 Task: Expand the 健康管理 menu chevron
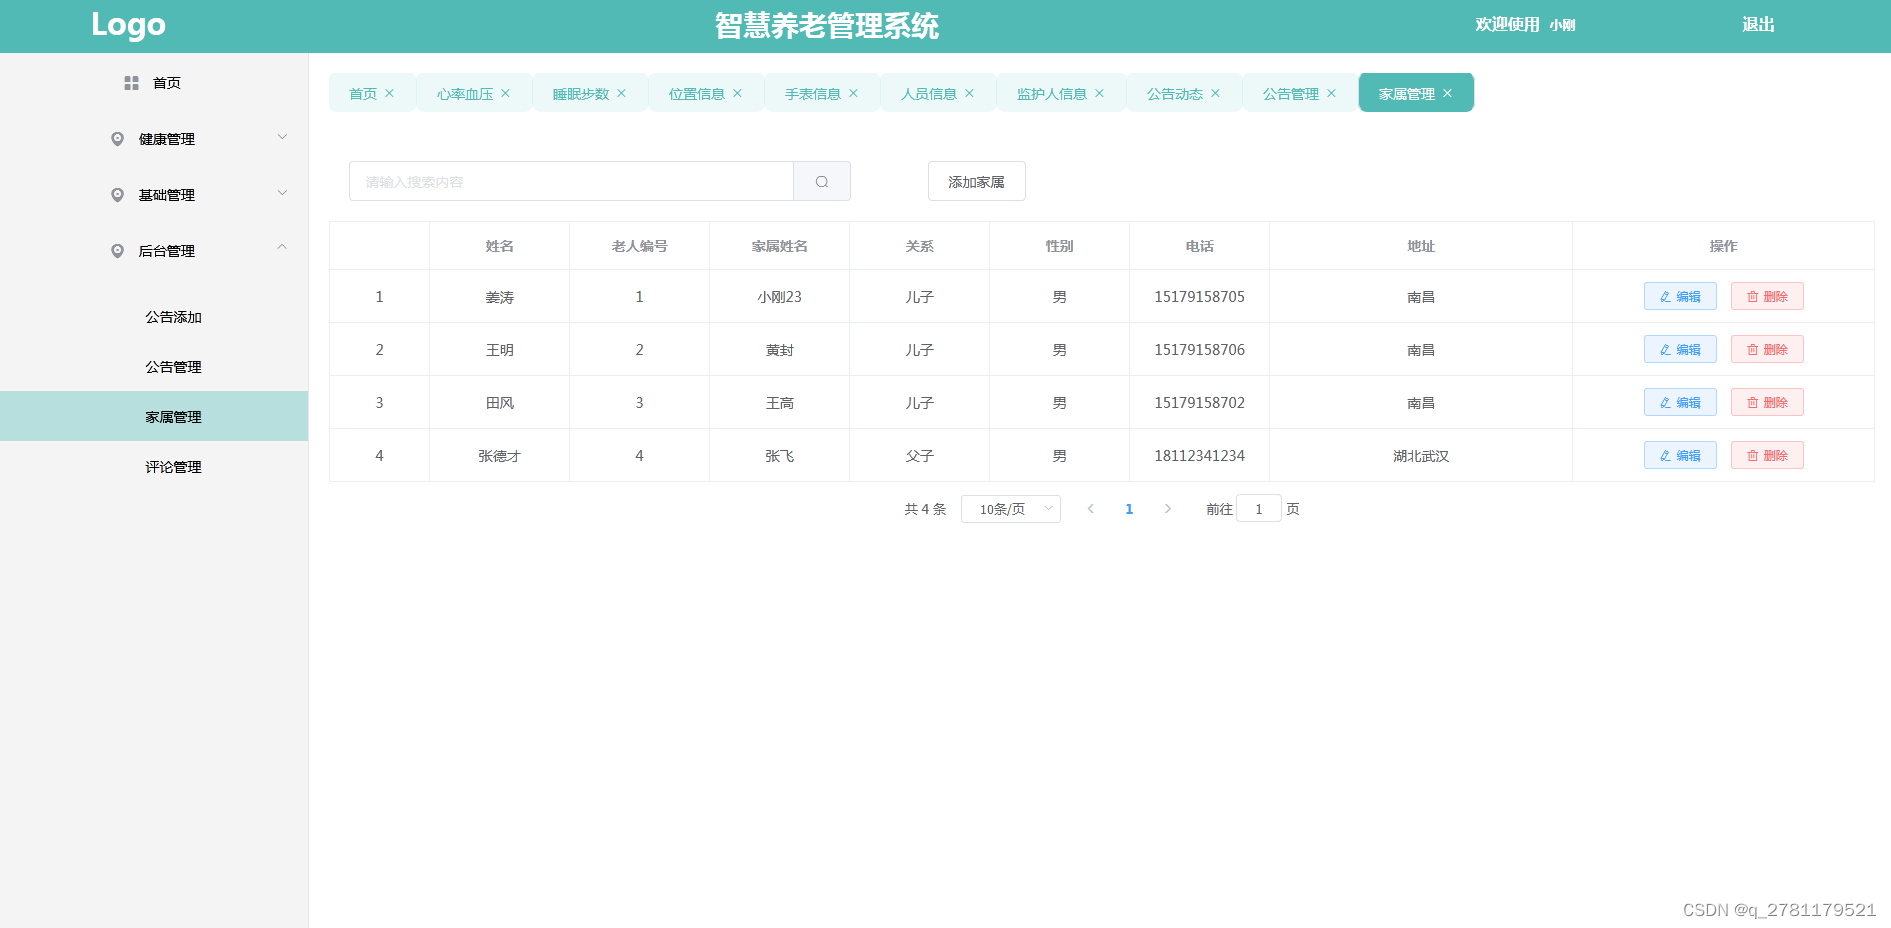coord(282,137)
